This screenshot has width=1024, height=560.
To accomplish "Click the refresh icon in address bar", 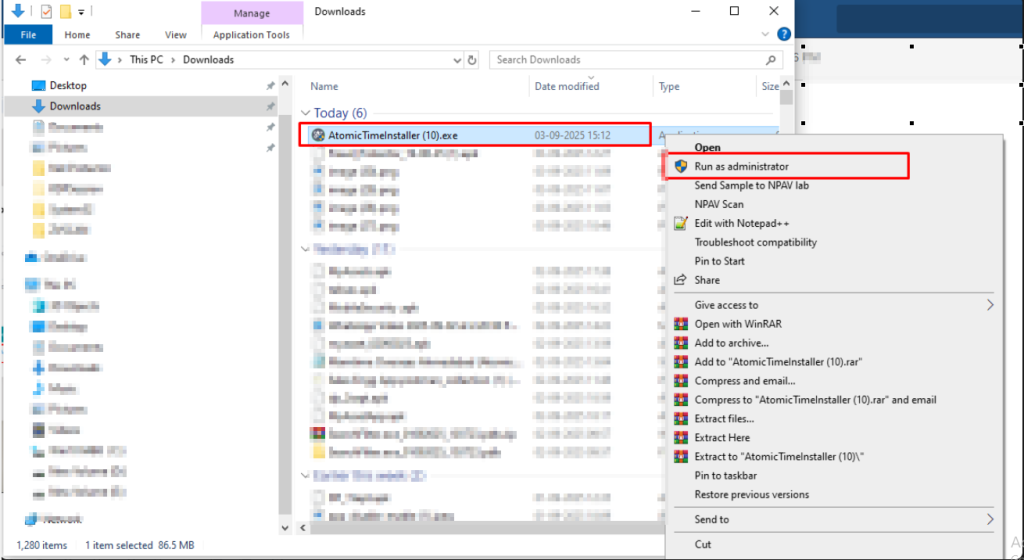I will click(474, 60).
